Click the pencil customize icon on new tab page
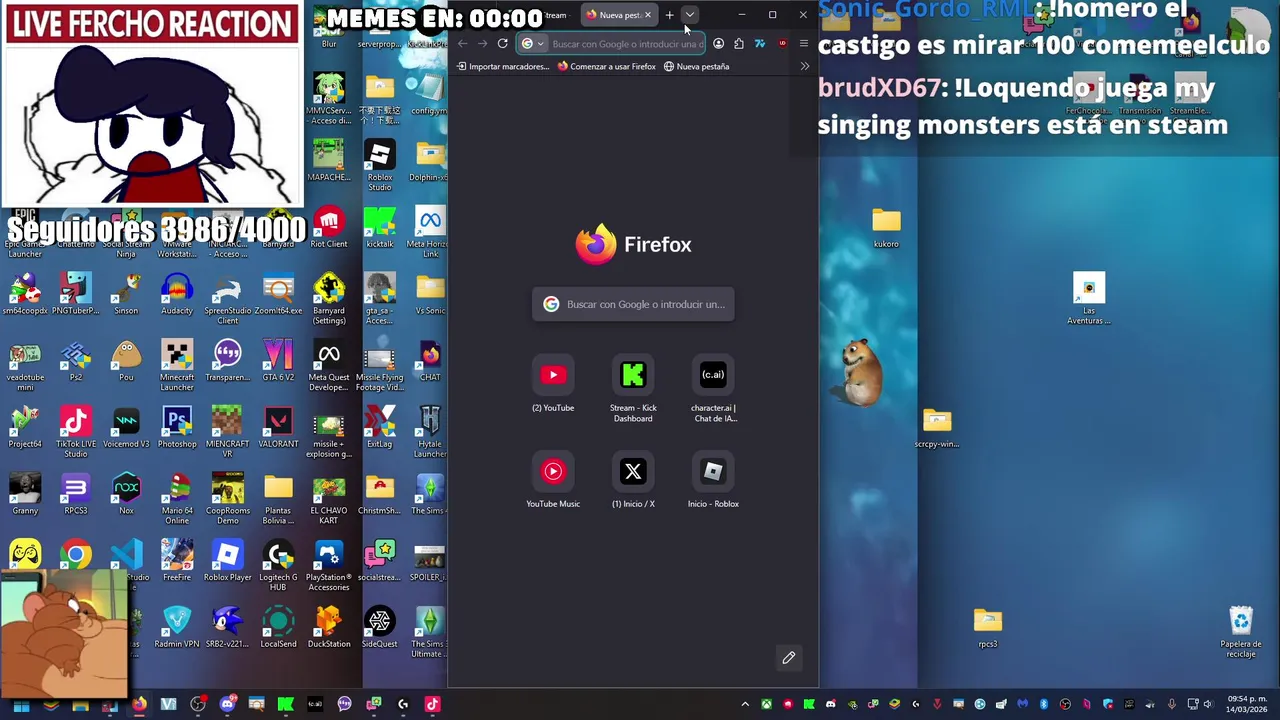The width and height of the screenshot is (1280, 720). click(788, 657)
